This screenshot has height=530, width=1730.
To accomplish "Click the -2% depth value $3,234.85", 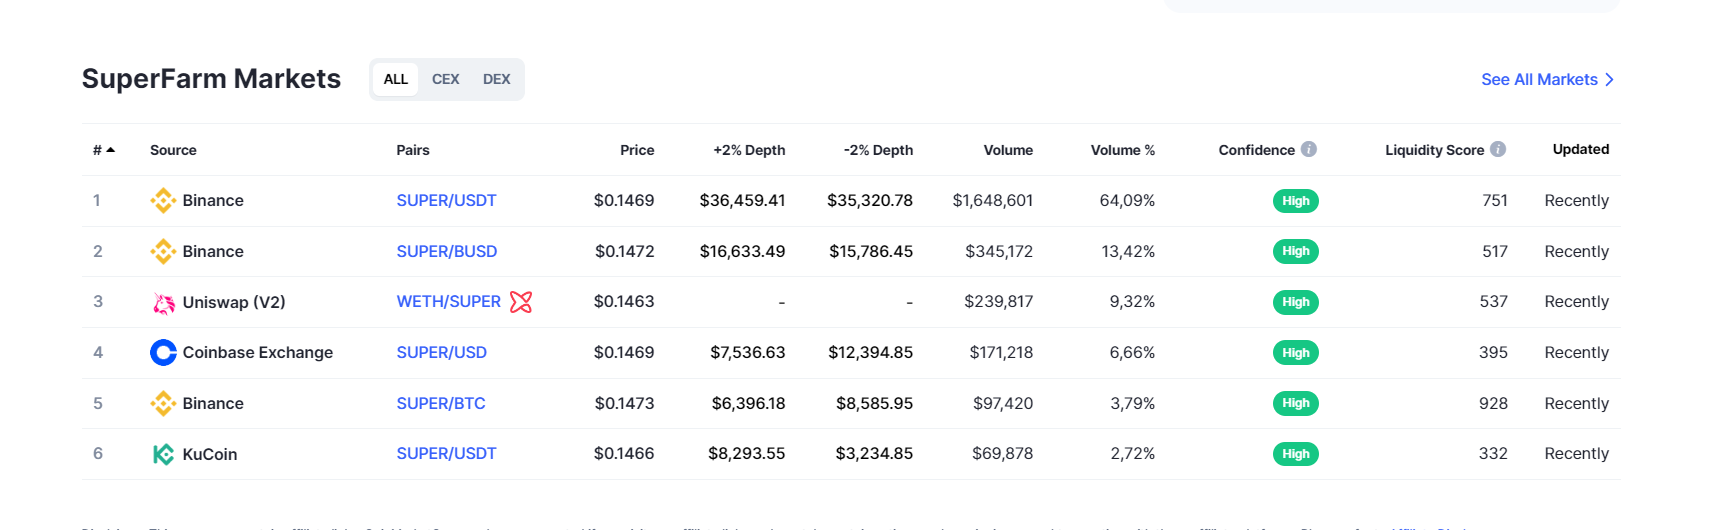I will 875,454.
